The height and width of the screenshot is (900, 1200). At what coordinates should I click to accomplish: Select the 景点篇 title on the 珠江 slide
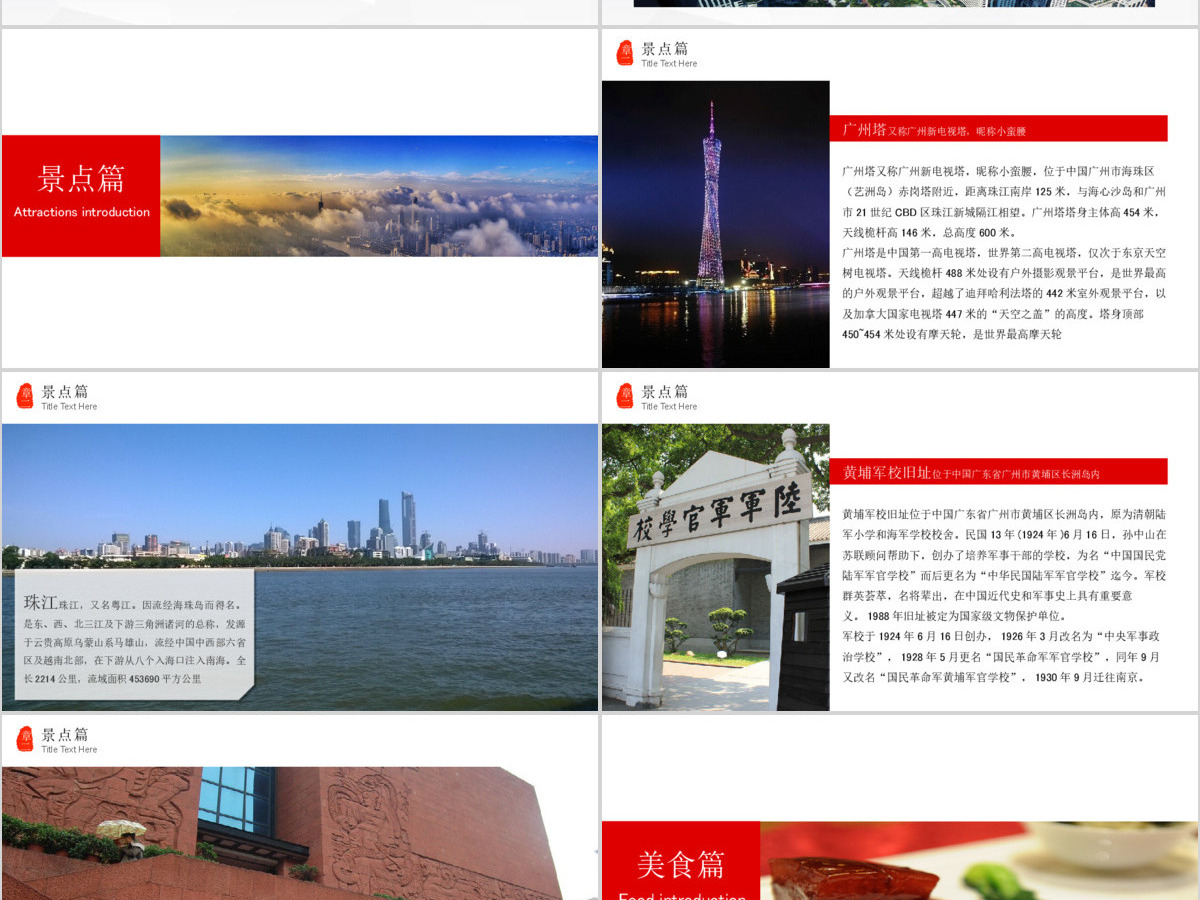point(65,391)
